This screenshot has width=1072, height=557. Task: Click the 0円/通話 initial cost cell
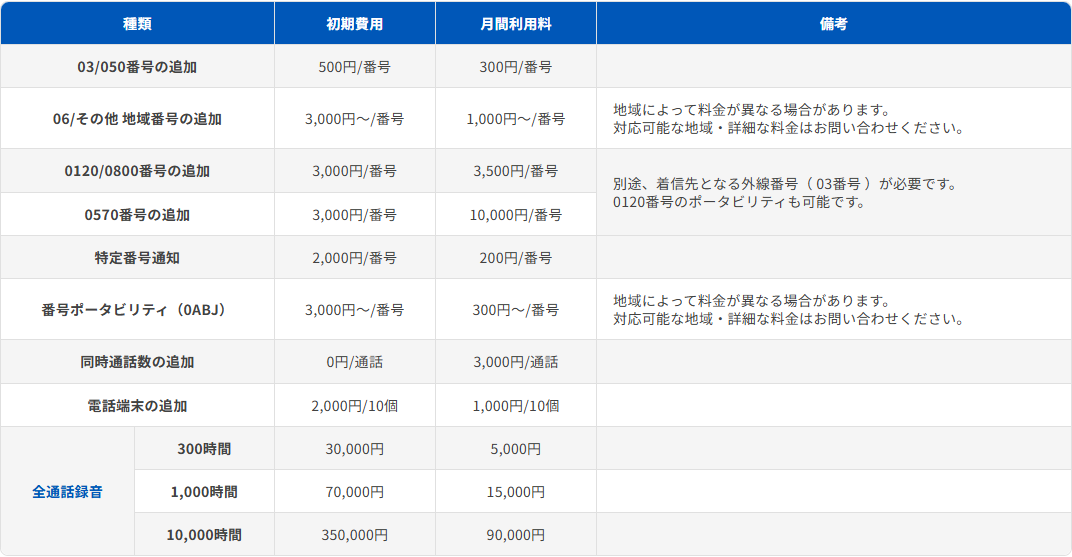[355, 362]
